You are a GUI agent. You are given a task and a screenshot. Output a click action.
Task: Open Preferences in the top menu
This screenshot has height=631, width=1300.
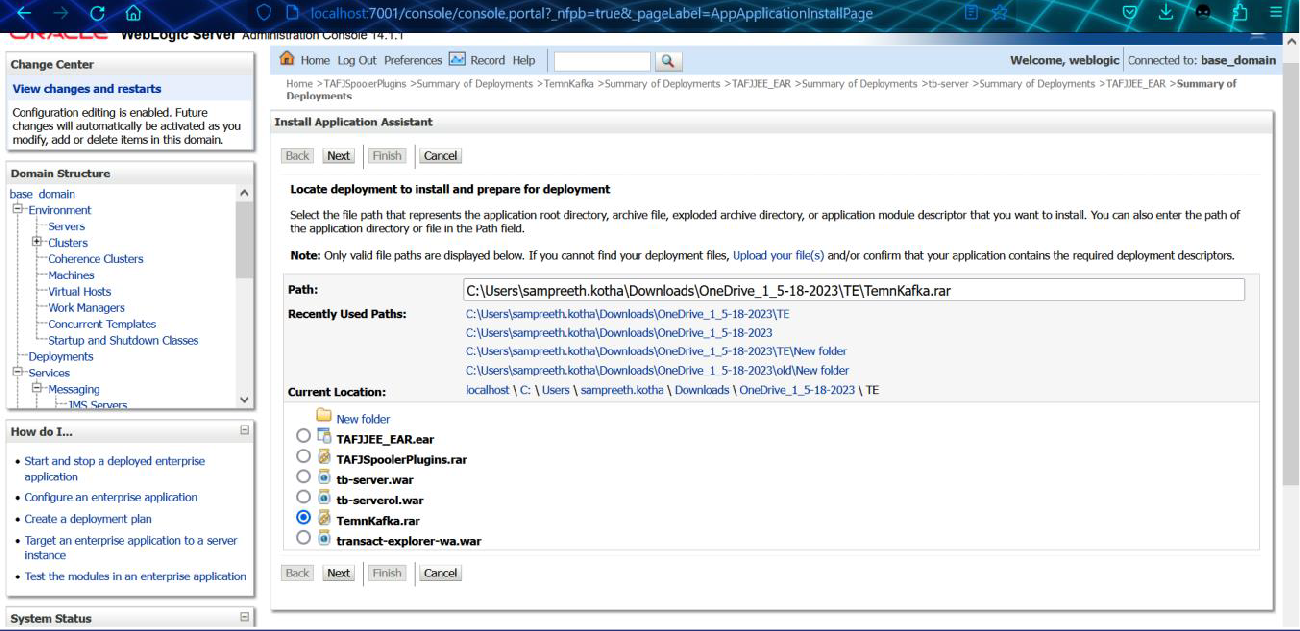tap(412, 60)
